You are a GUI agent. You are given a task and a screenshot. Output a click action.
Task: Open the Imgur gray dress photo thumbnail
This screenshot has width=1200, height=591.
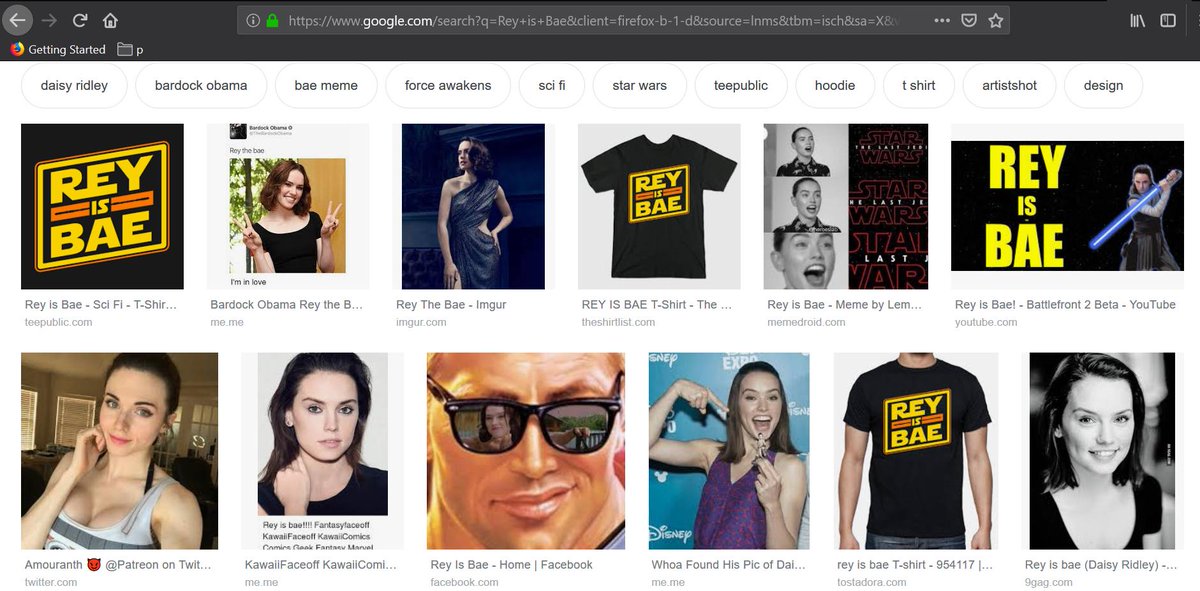click(473, 207)
